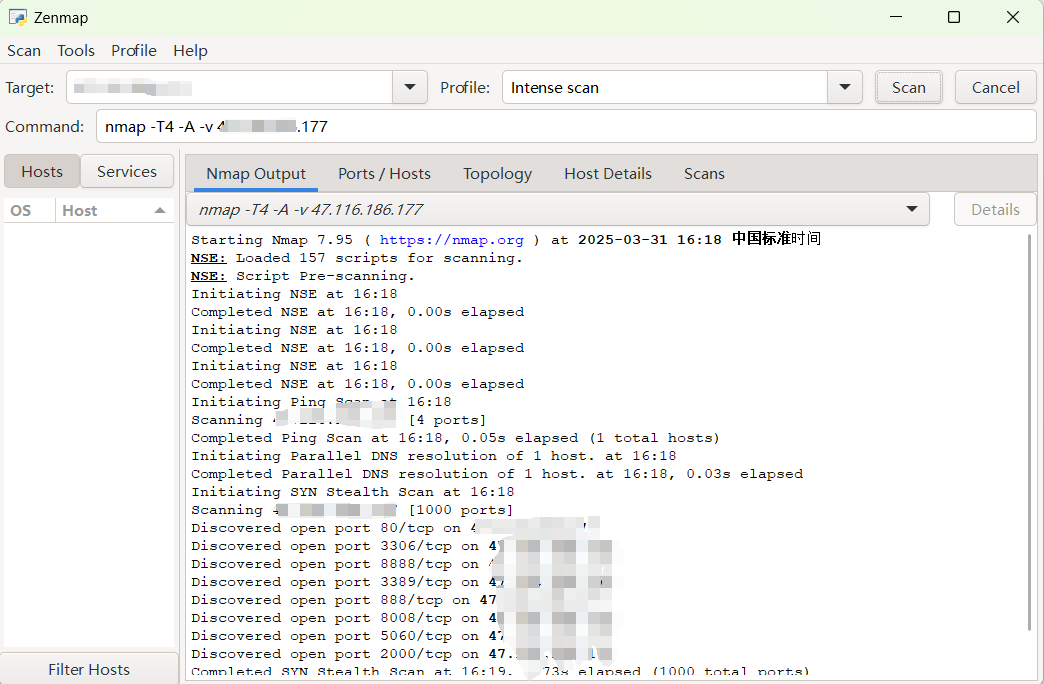Cancel the running scan

pyautogui.click(x=995, y=87)
